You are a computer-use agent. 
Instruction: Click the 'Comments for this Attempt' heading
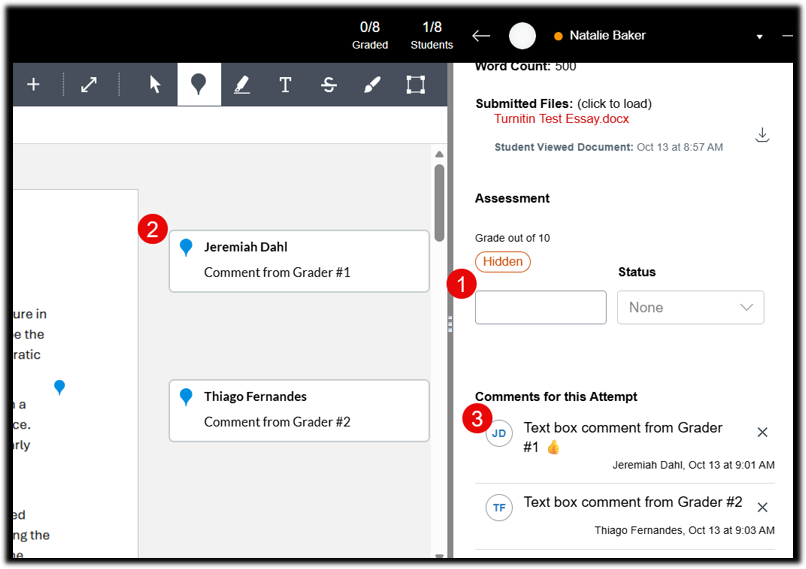coord(556,397)
